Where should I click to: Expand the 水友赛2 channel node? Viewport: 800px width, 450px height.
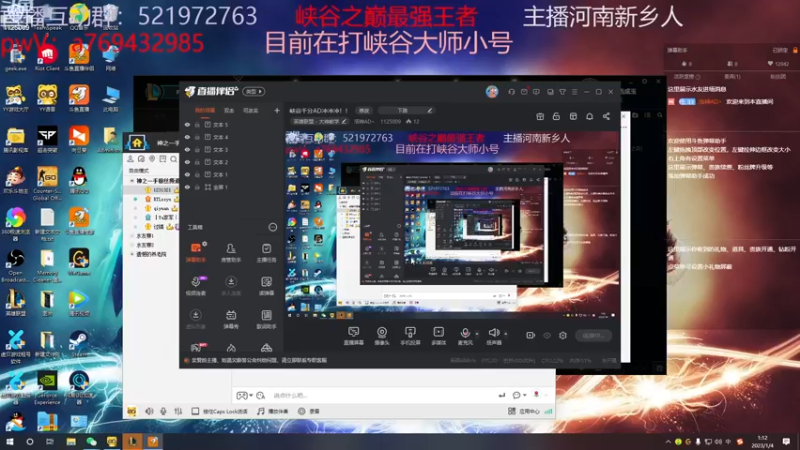pos(132,245)
